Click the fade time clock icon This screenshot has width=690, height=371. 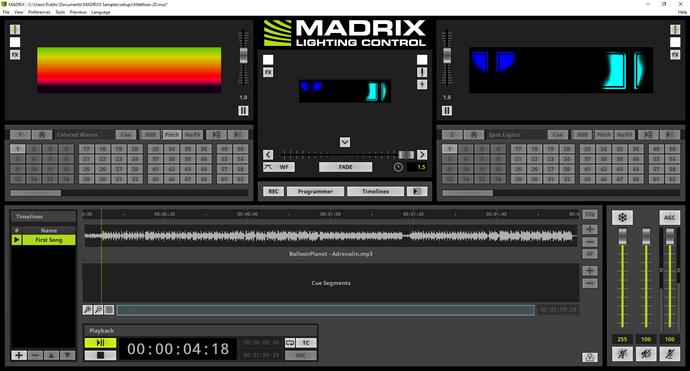click(x=398, y=167)
